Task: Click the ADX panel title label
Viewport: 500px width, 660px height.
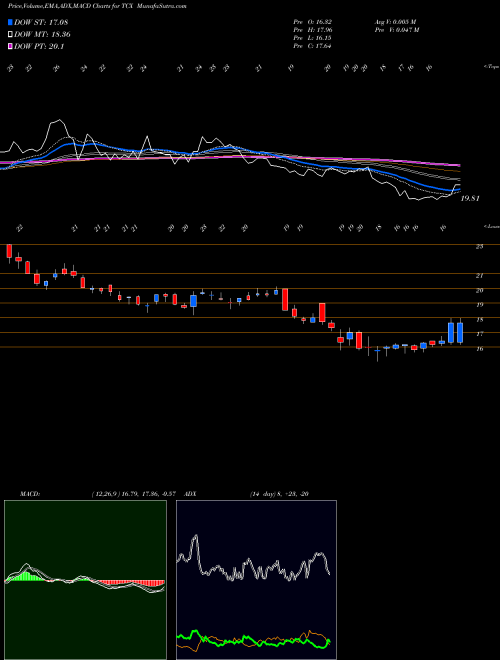Action: click(x=191, y=494)
